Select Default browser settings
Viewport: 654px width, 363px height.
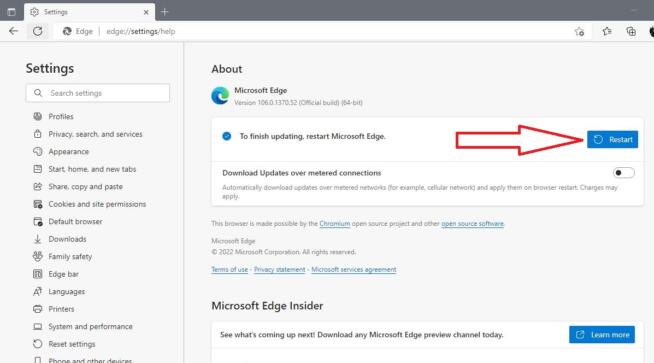tap(75, 222)
